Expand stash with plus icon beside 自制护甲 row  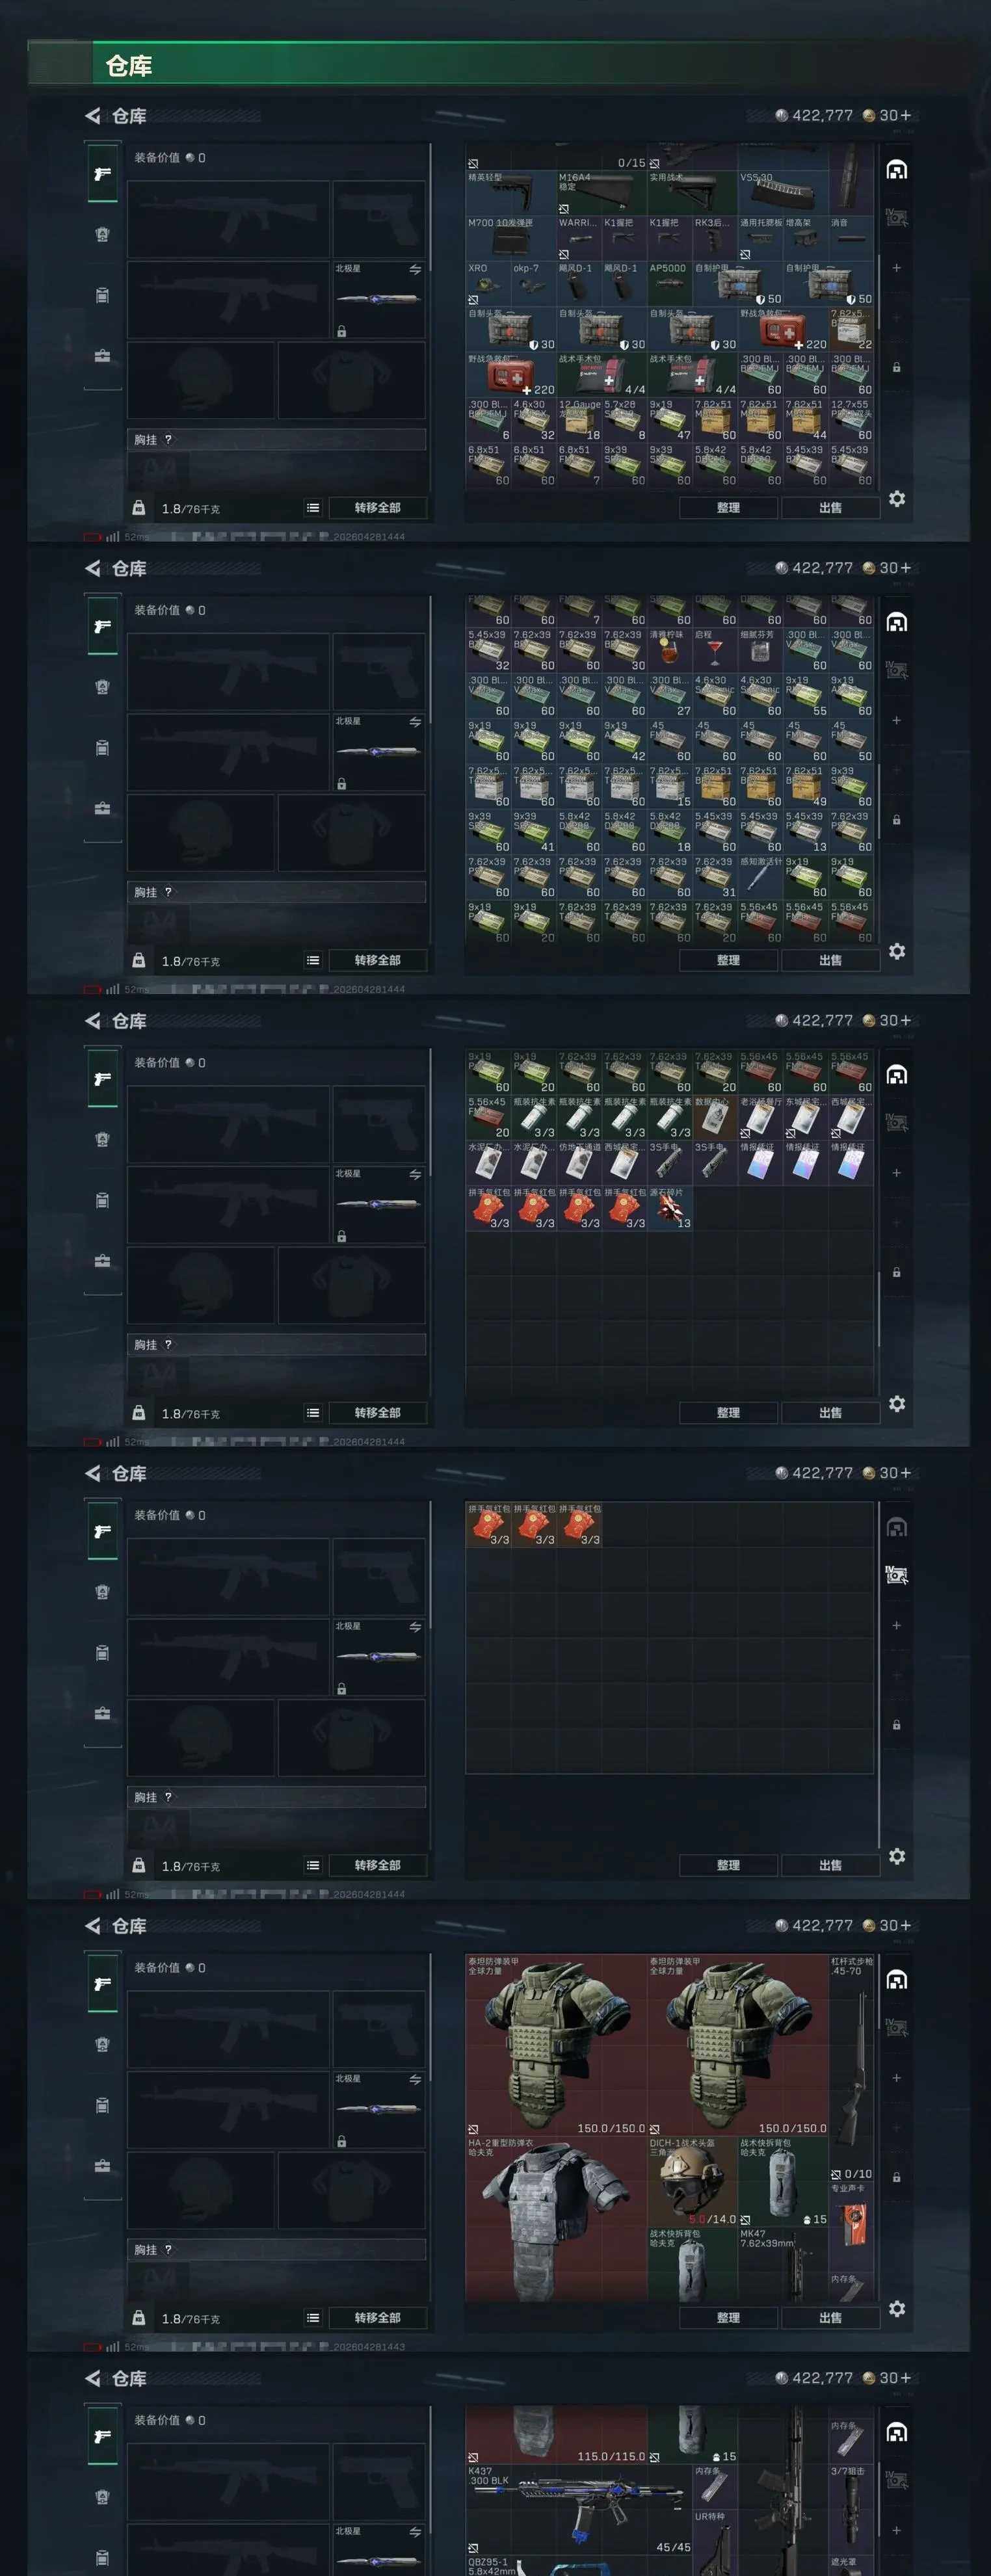click(896, 268)
